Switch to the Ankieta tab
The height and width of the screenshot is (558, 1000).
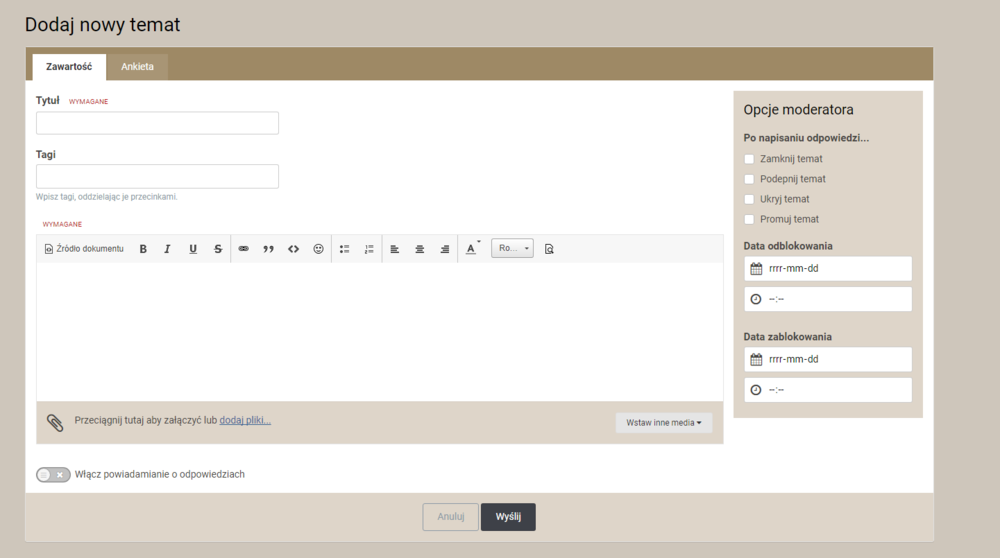coord(137,67)
